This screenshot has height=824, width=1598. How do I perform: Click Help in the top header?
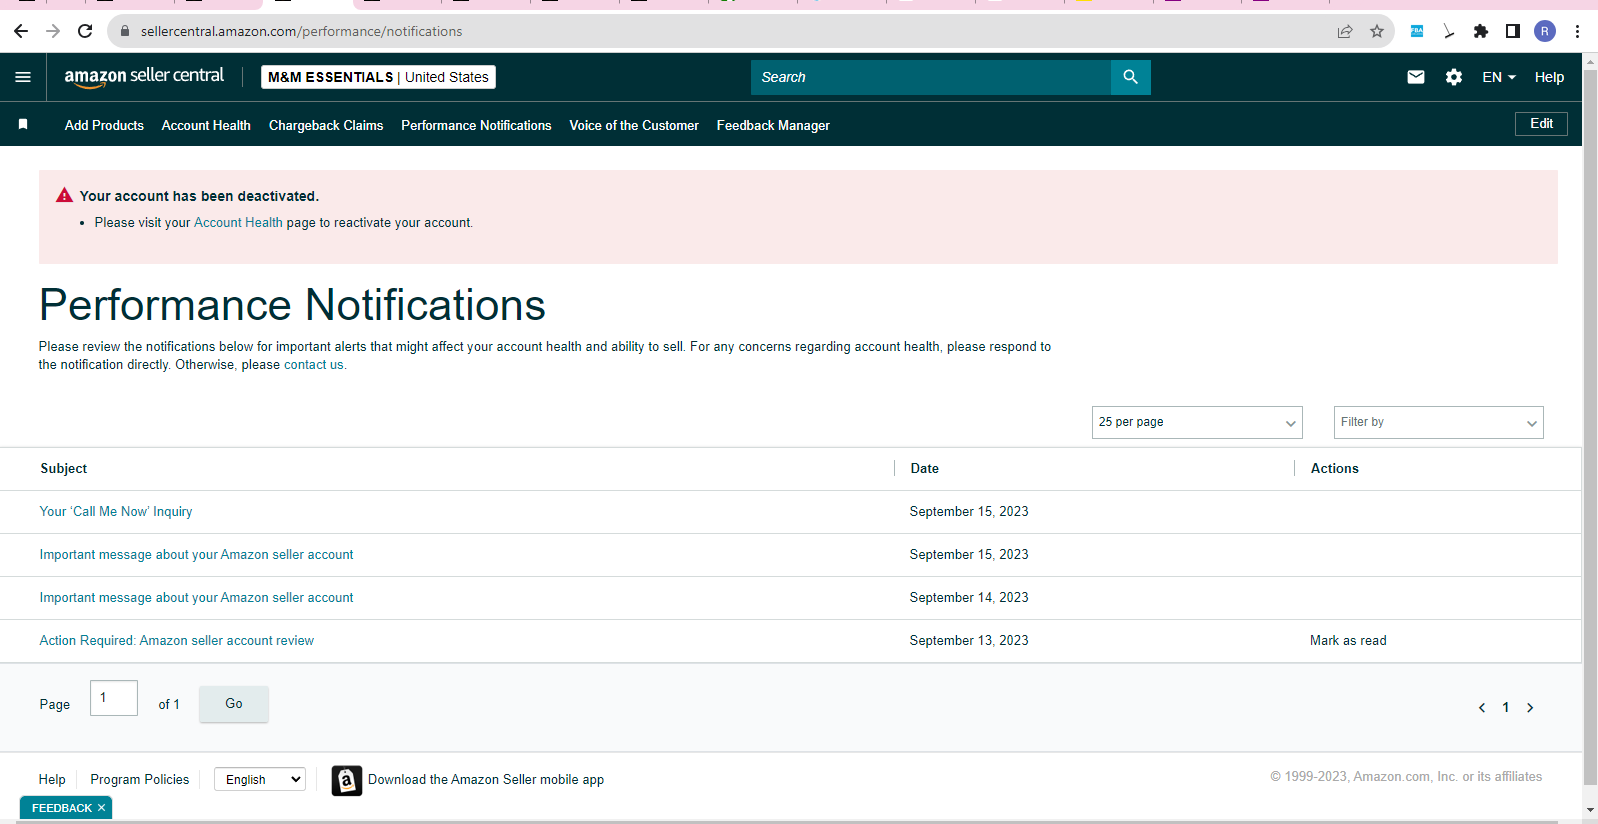[x=1549, y=77]
